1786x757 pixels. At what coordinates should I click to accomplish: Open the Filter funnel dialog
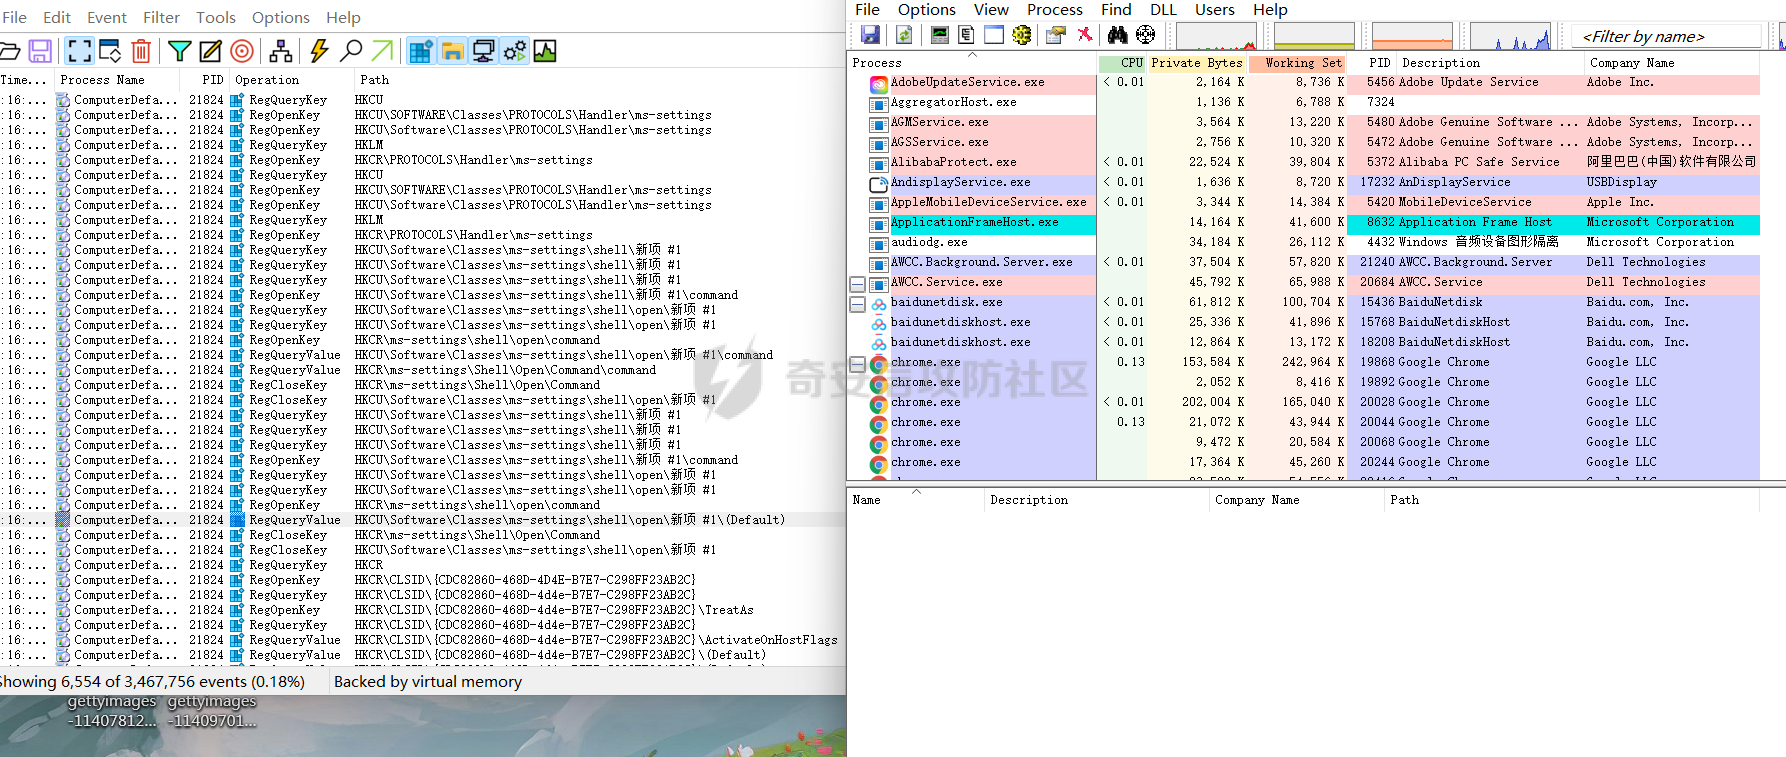coord(180,51)
